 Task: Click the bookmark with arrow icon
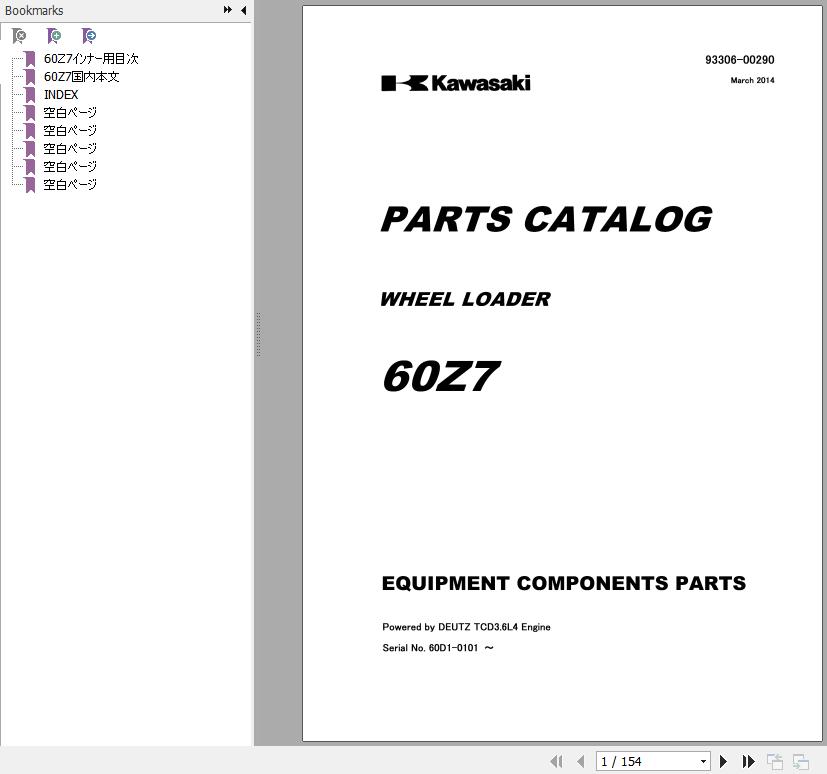pos(89,36)
